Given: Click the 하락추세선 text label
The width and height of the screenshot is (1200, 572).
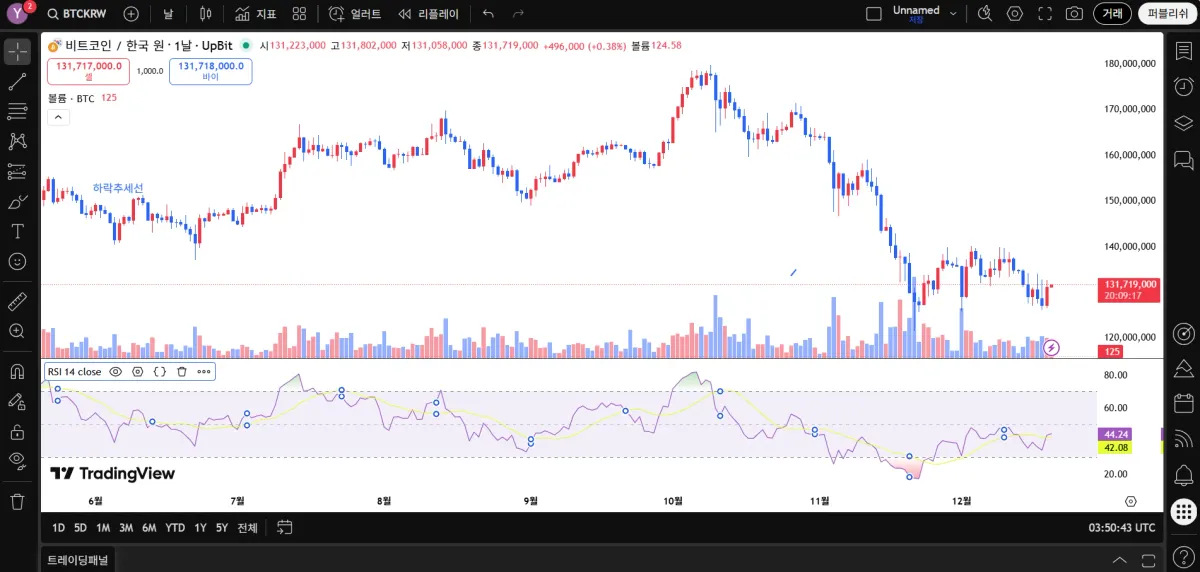Looking at the screenshot, I should (118, 188).
